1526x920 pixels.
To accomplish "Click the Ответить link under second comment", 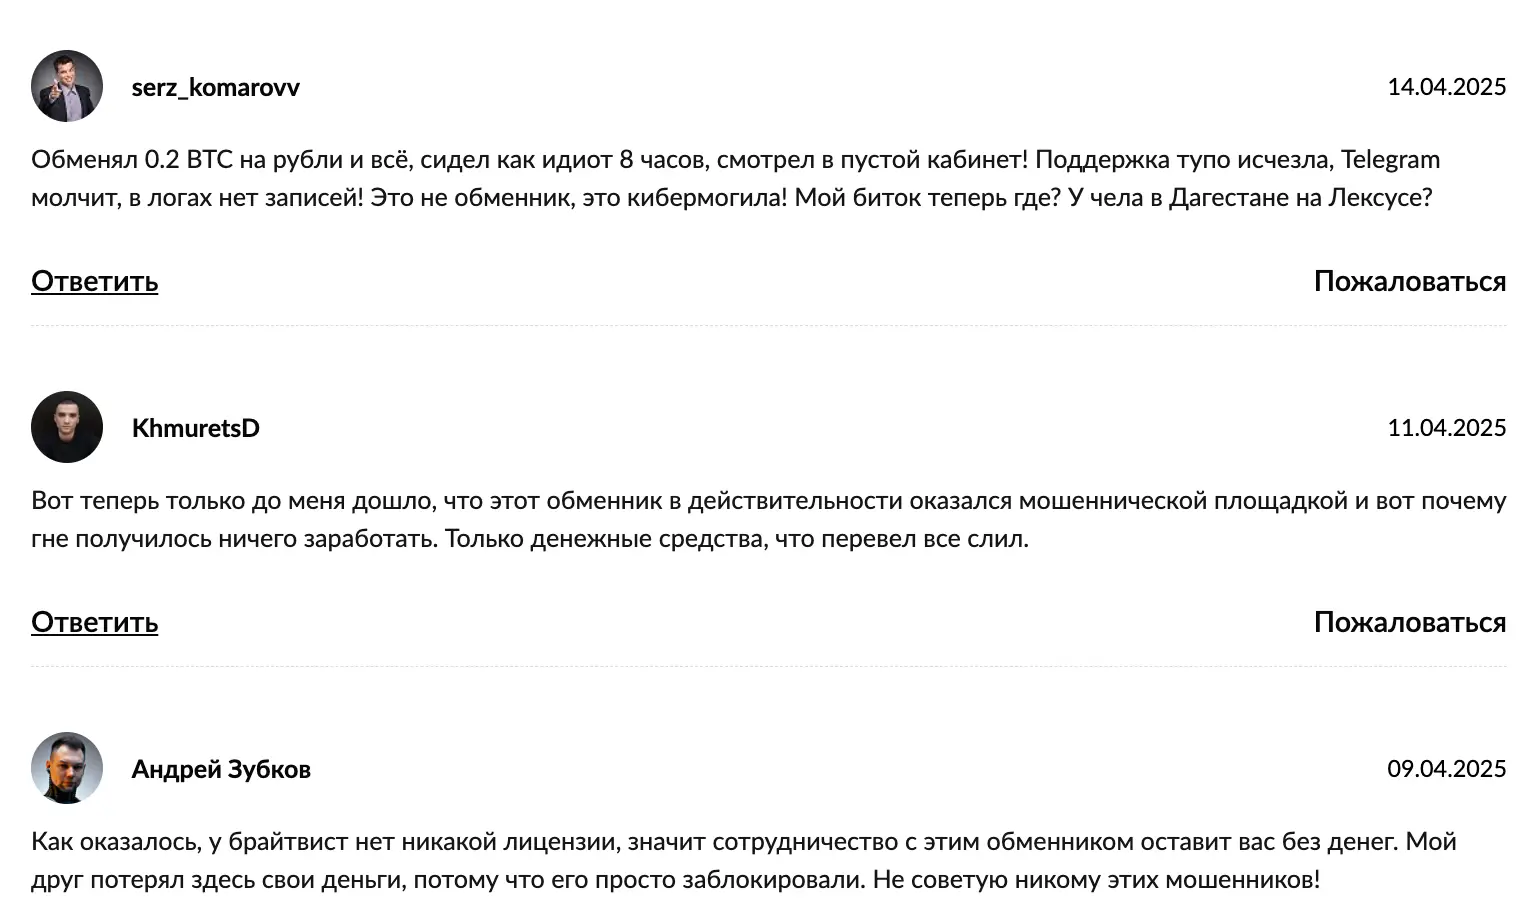I will (94, 621).
